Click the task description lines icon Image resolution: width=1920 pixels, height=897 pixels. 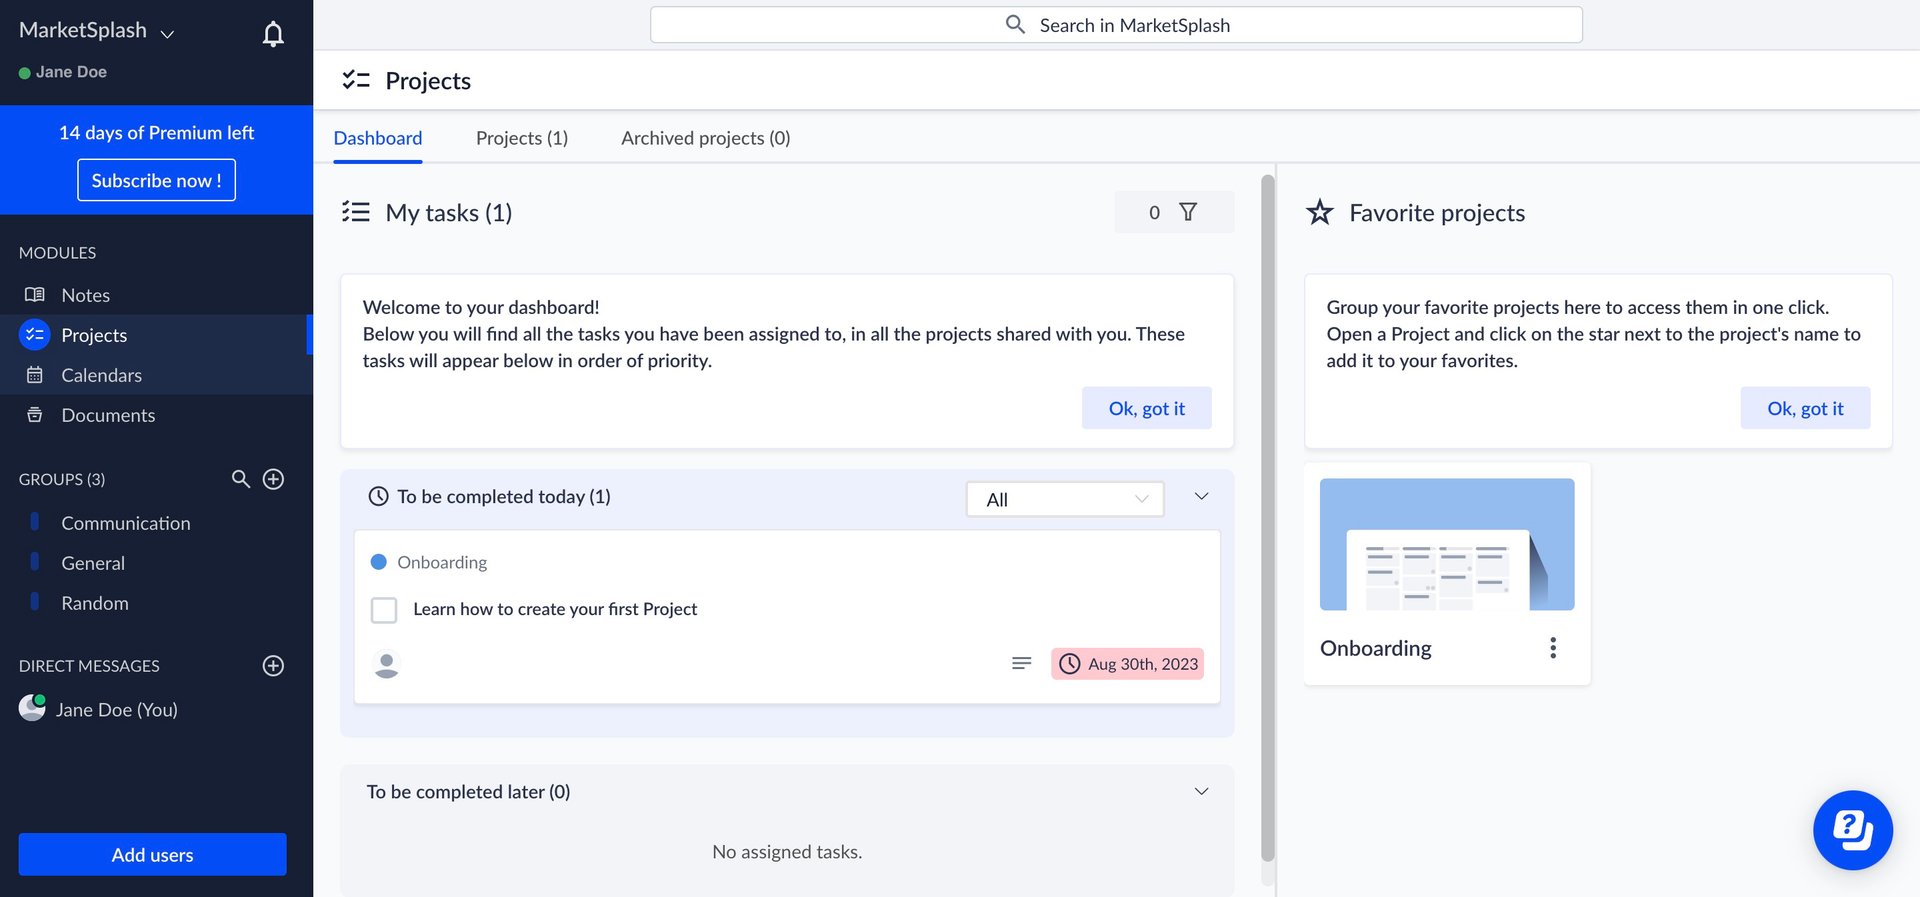tap(1021, 663)
